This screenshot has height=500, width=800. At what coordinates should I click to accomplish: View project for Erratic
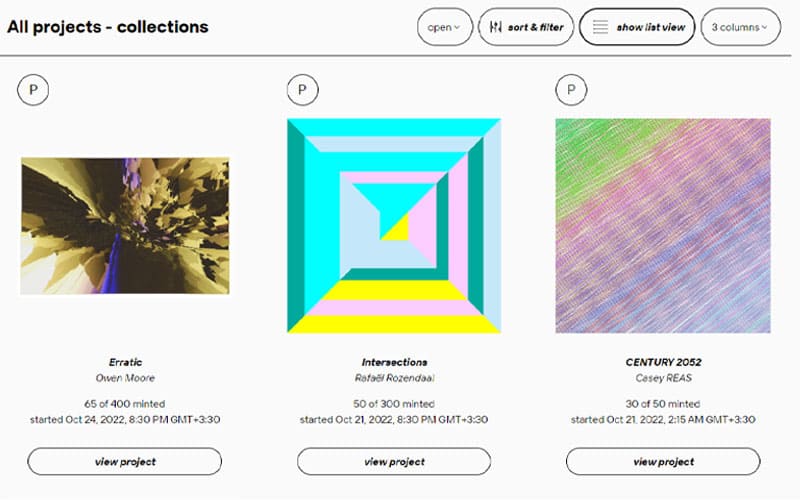(124, 461)
